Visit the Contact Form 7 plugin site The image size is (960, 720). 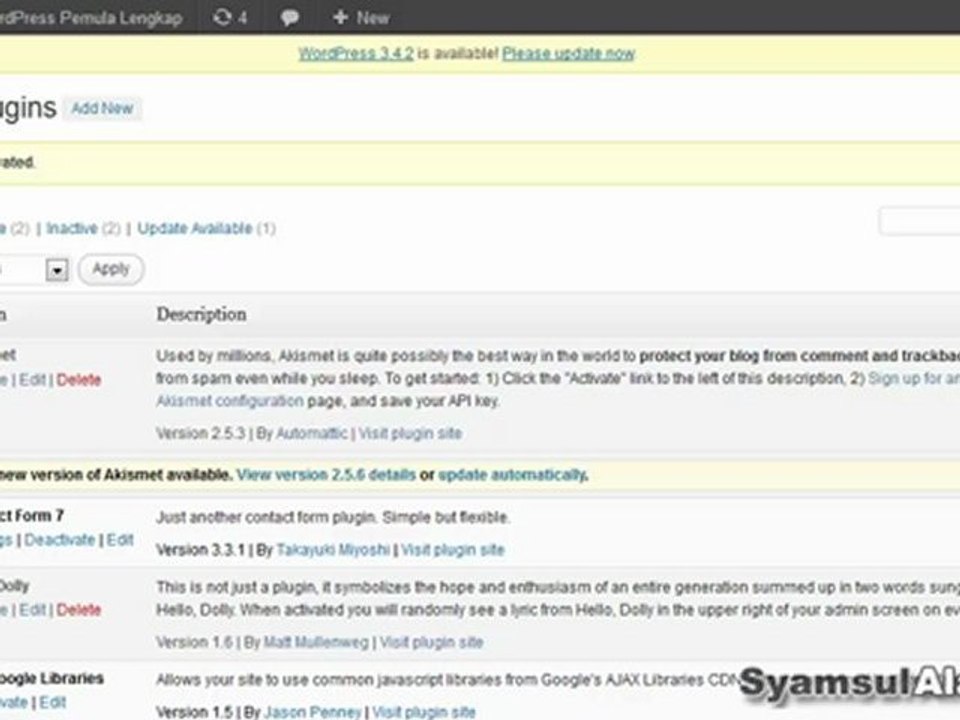452,550
